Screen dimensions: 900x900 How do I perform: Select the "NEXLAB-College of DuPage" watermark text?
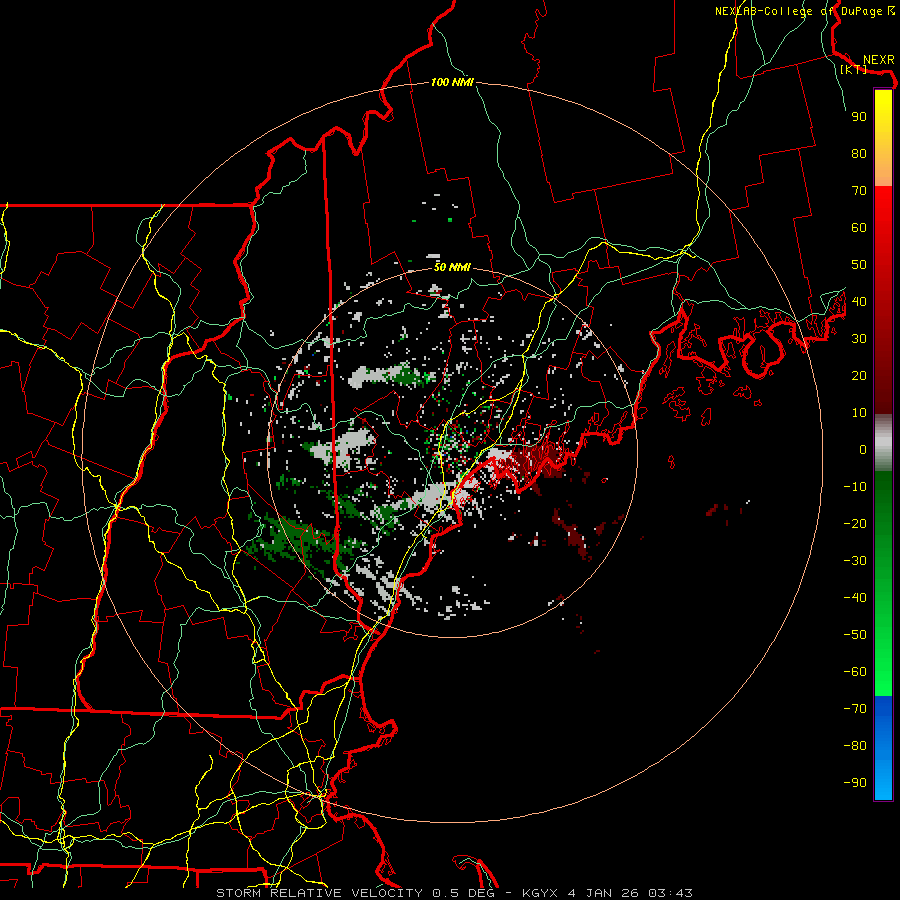click(798, 11)
